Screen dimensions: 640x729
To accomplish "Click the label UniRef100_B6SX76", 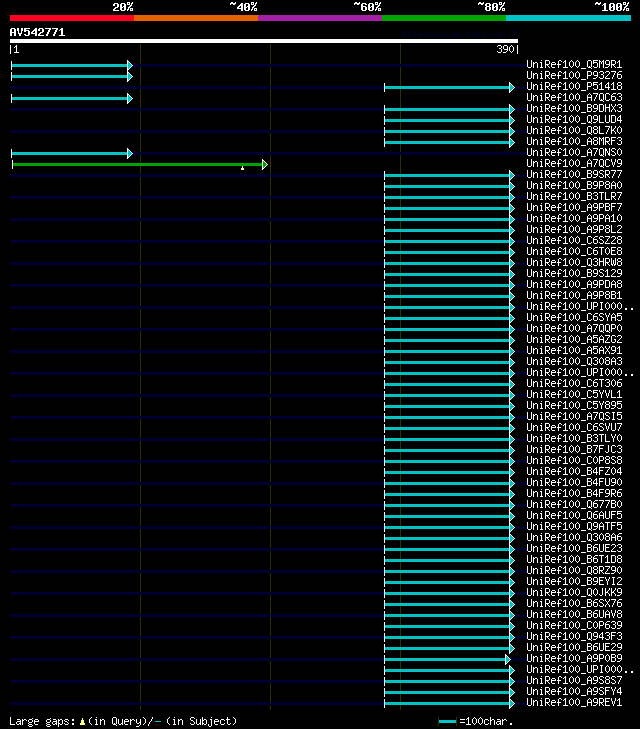I will 574,603.
